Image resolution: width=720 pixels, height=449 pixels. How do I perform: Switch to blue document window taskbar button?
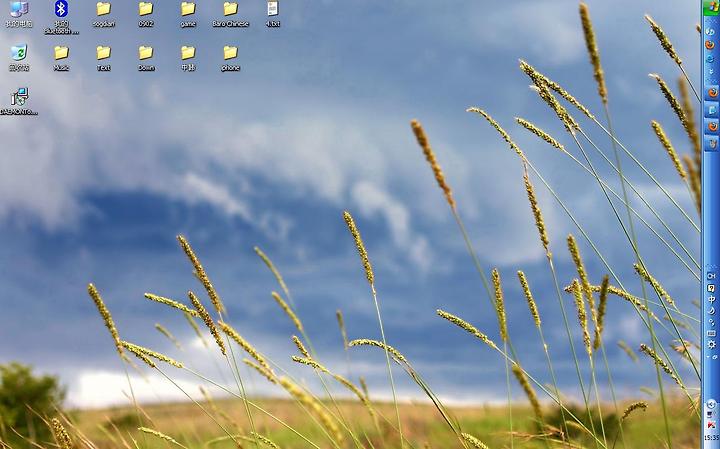click(712, 110)
